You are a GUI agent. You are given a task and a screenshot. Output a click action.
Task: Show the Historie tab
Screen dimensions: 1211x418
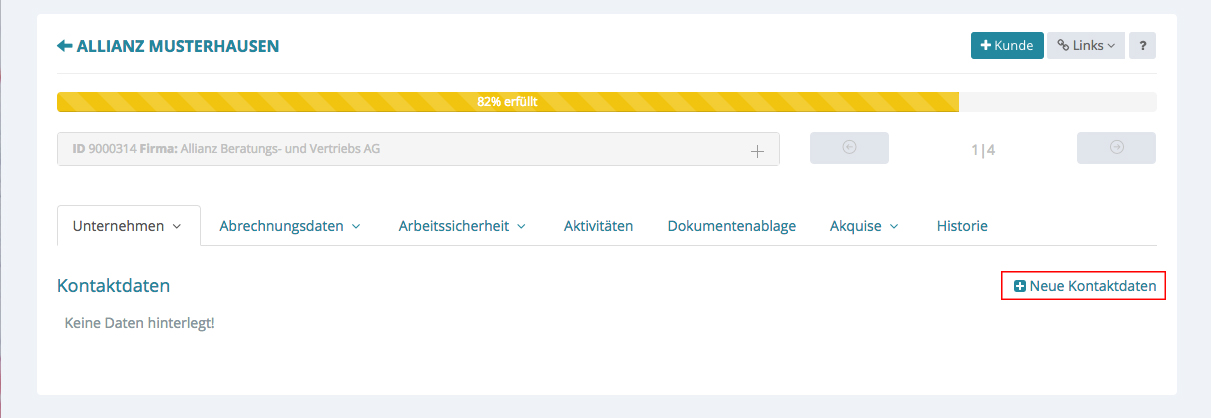tap(961, 226)
